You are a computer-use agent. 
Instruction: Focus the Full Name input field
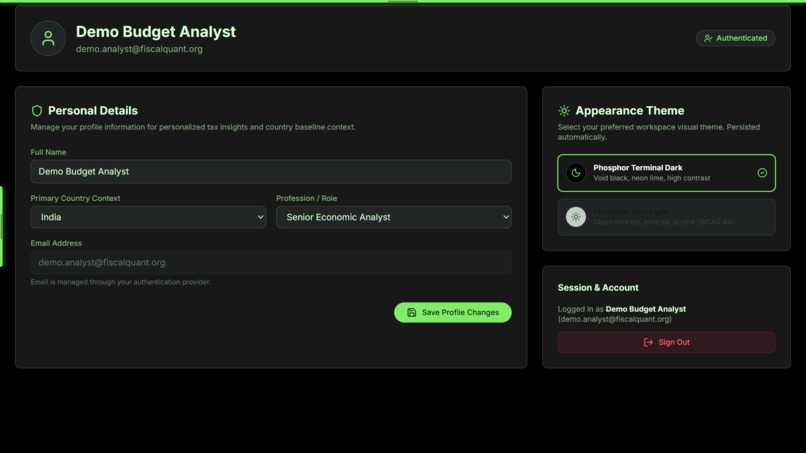pyautogui.click(x=271, y=171)
